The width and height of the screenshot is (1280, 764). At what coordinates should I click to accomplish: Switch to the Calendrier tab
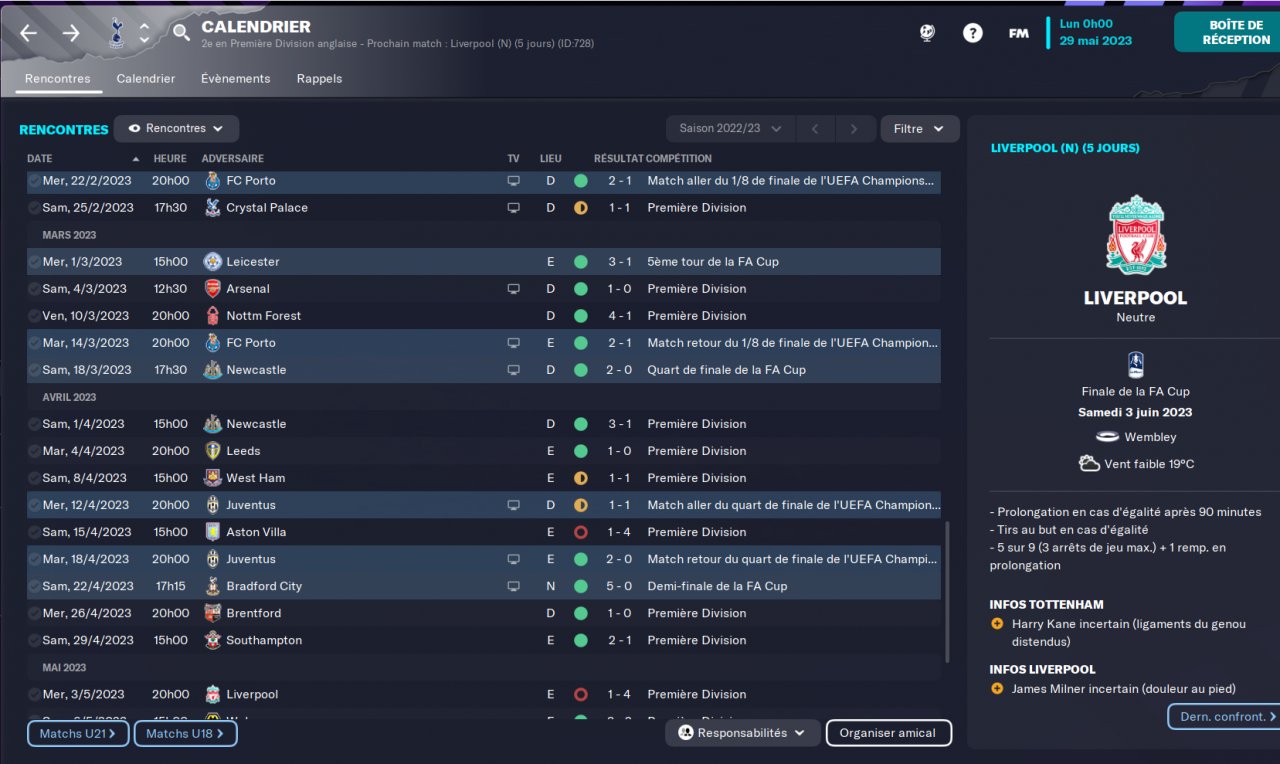(146, 79)
